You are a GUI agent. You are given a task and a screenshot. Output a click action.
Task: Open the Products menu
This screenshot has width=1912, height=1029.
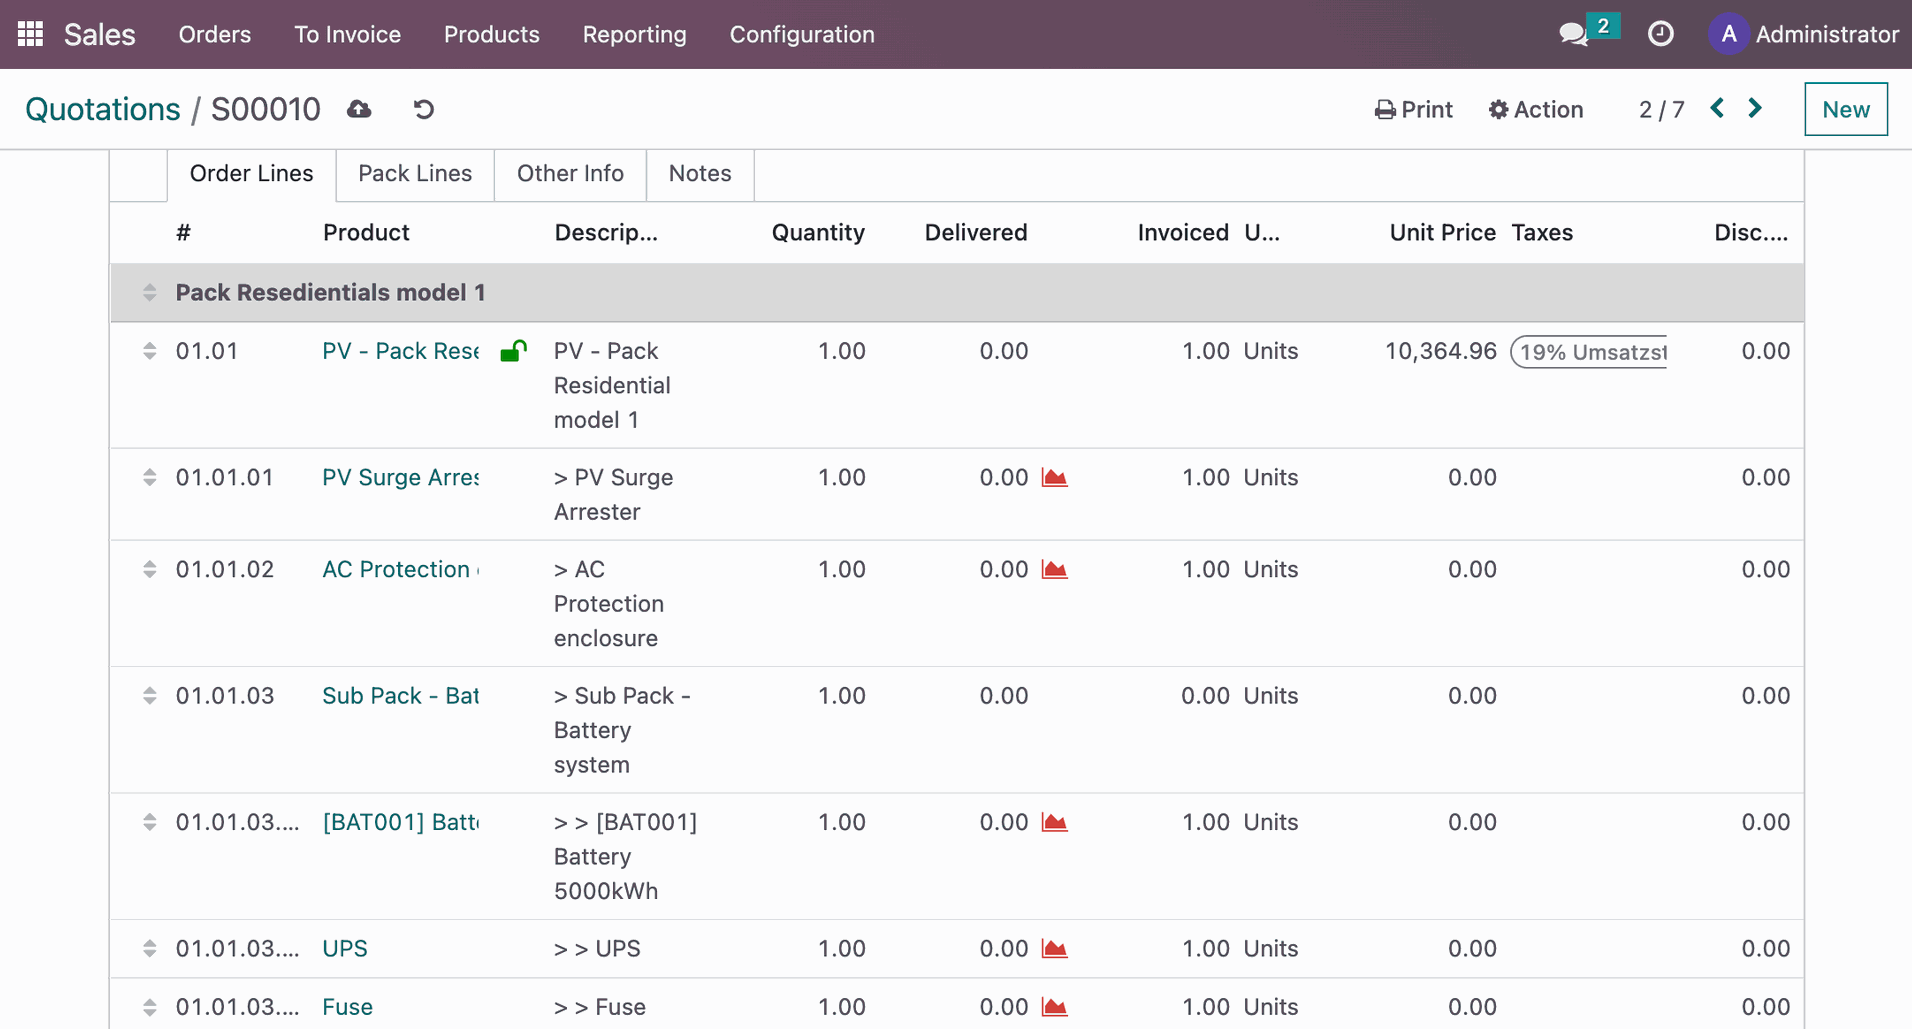492,34
